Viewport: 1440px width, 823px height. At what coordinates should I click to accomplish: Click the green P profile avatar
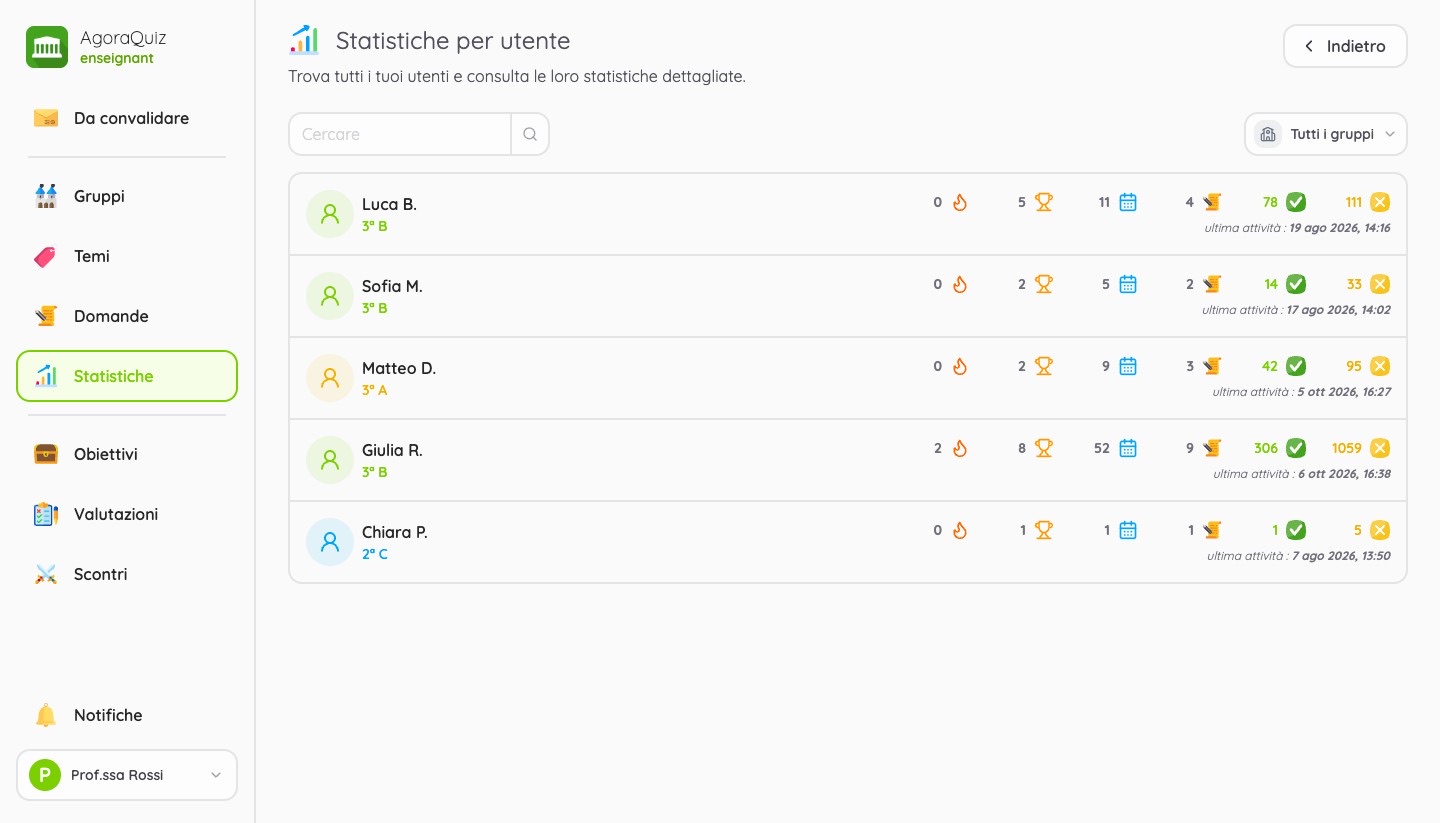point(45,775)
